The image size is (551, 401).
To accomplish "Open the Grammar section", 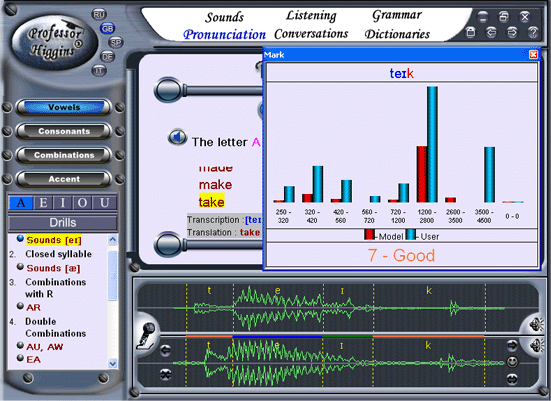I will click(x=397, y=15).
